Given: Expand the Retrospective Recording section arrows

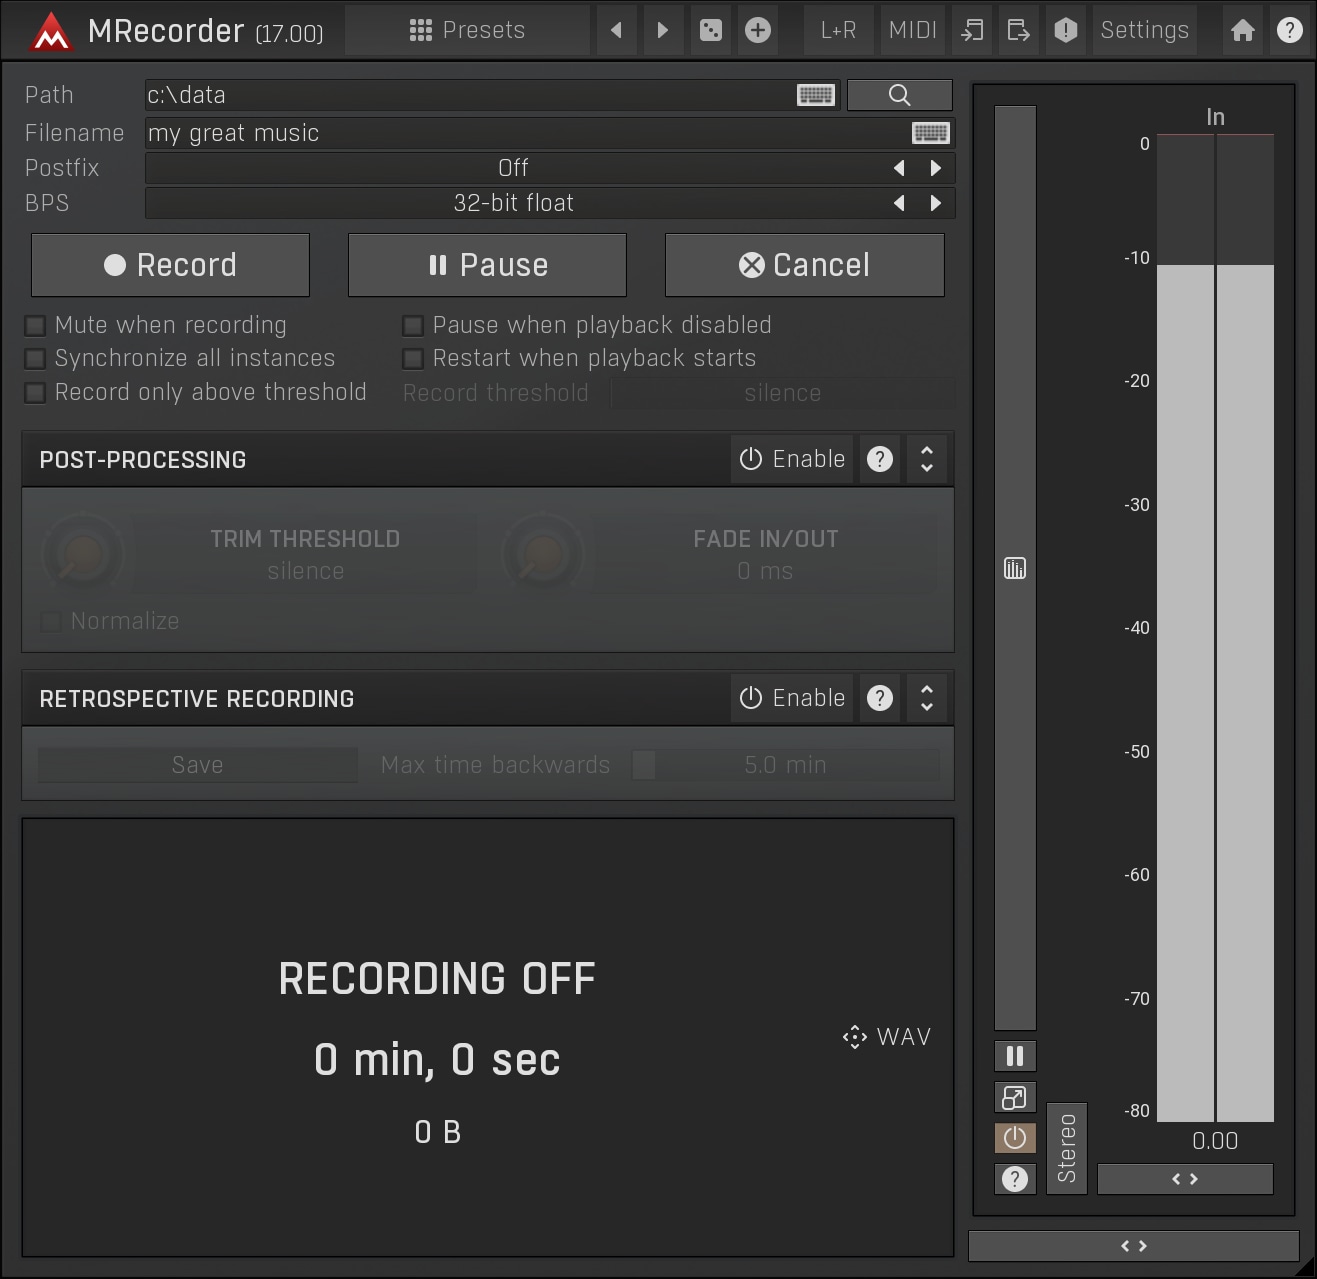Looking at the screenshot, I should pyautogui.click(x=927, y=698).
